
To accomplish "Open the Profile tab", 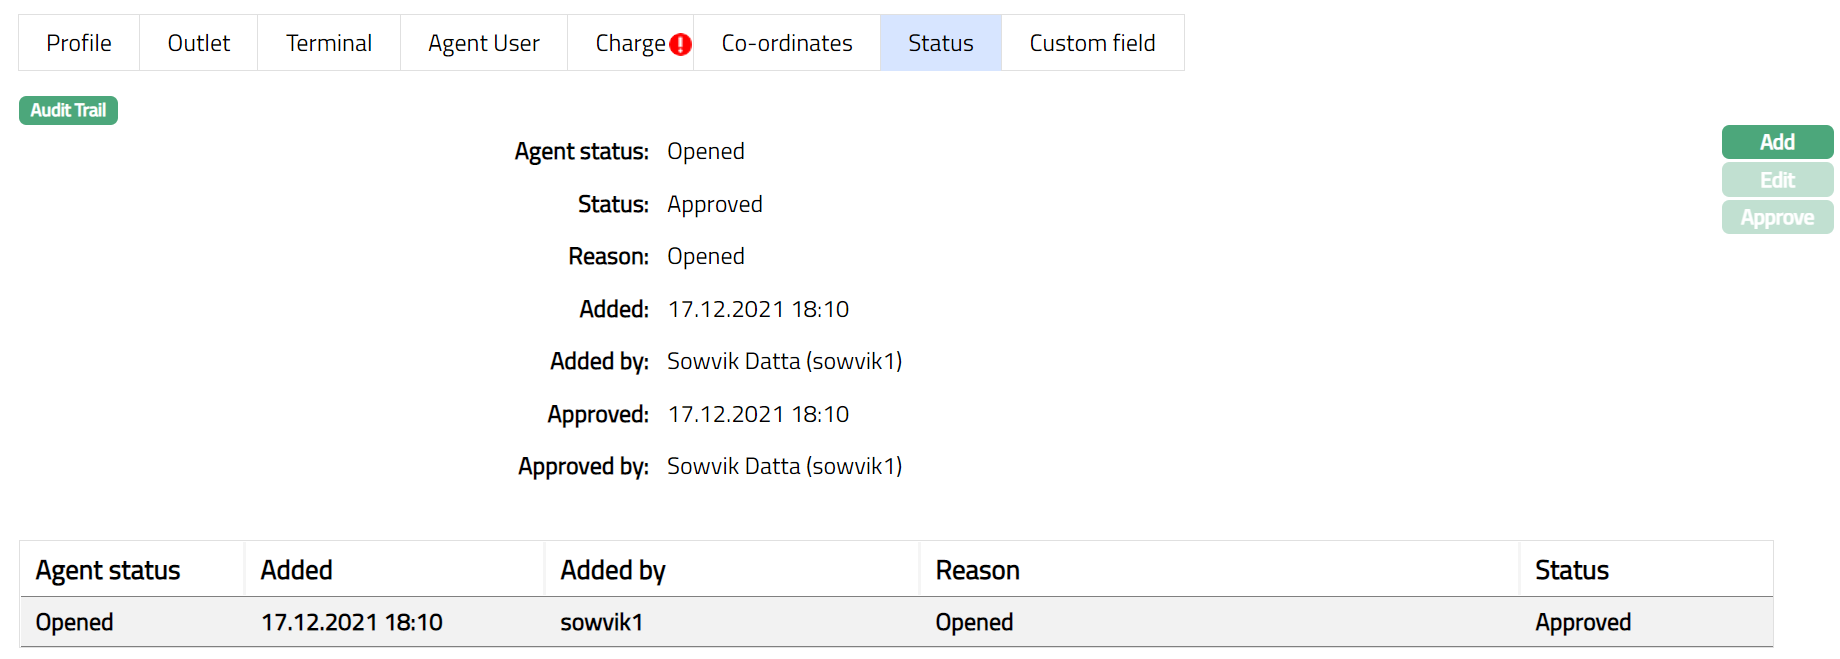I will [x=79, y=43].
